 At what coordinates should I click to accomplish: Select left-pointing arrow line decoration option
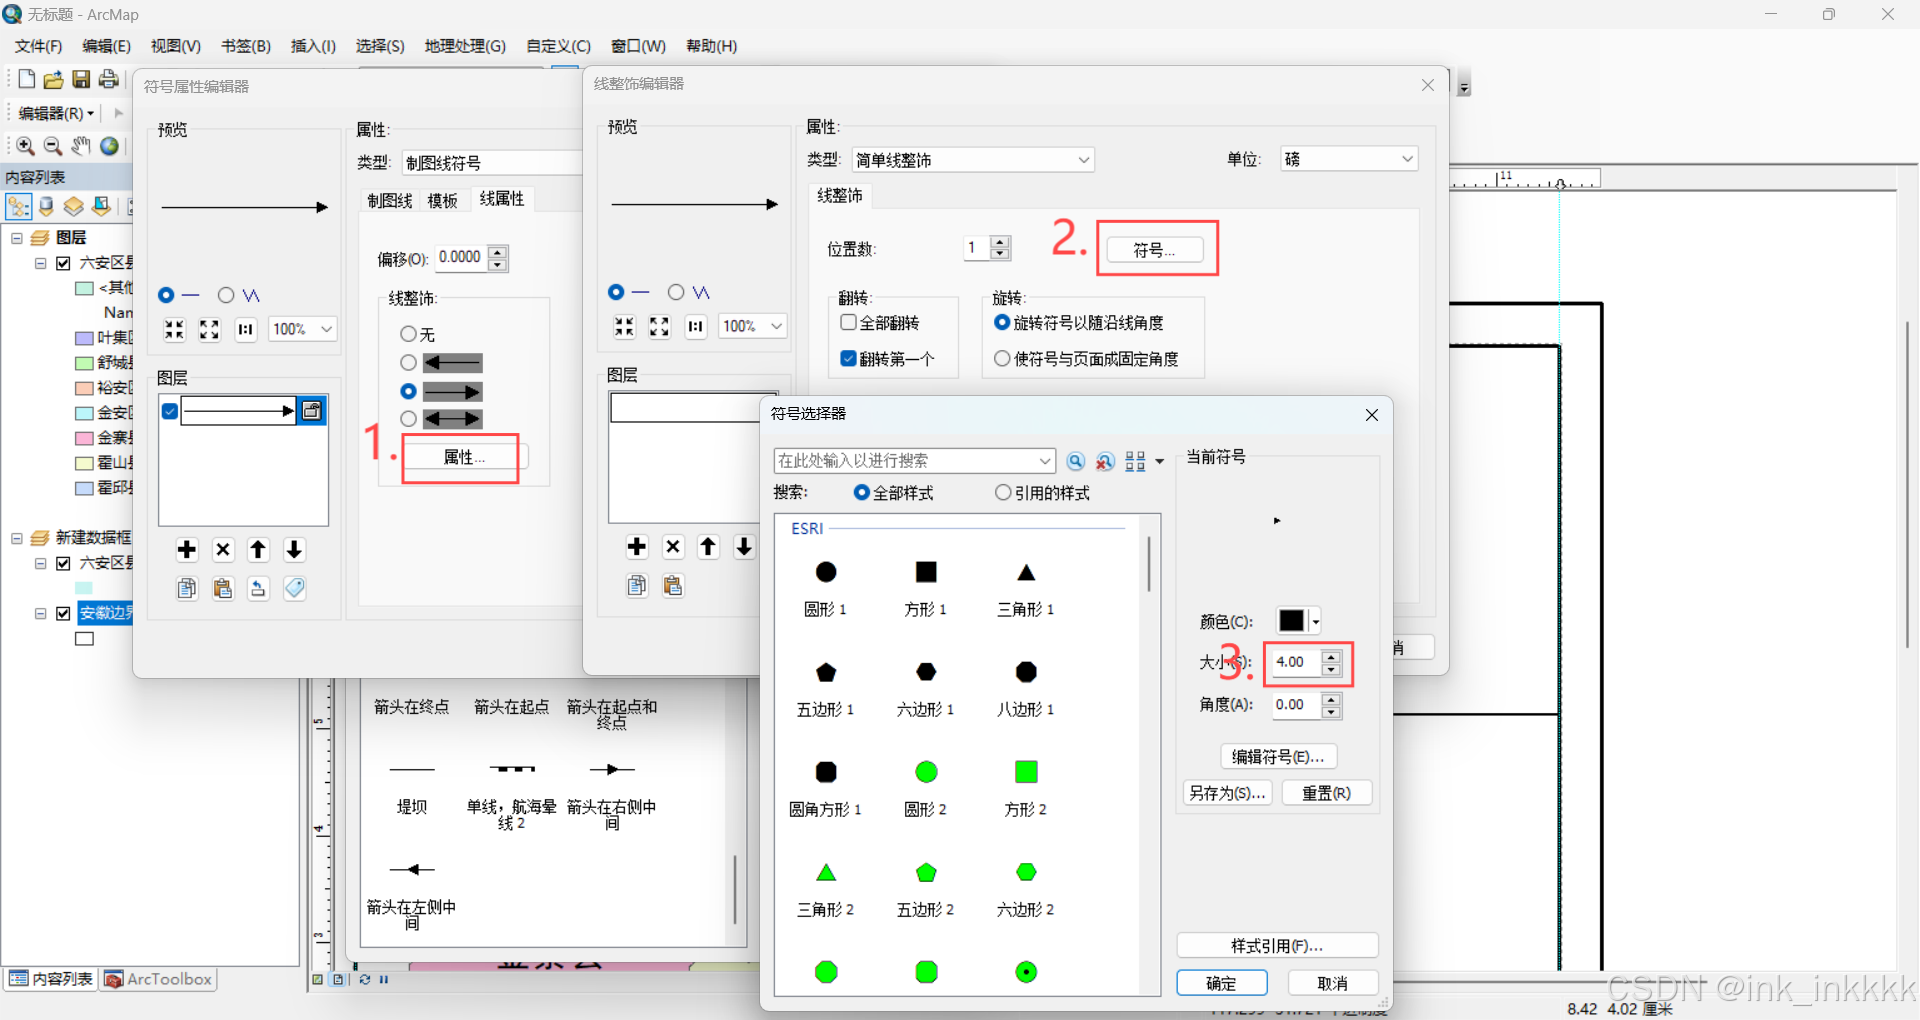click(408, 363)
